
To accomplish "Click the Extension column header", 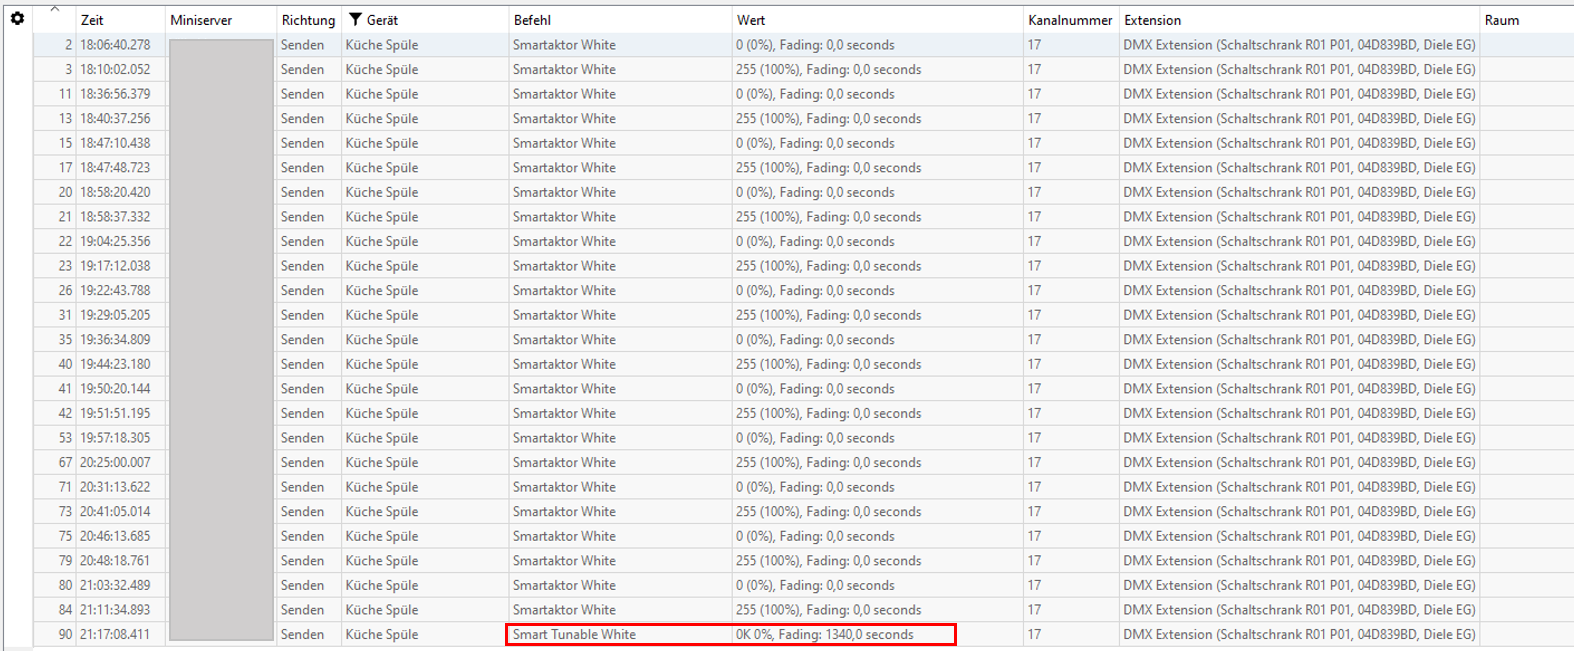I will coord(1152,20).
